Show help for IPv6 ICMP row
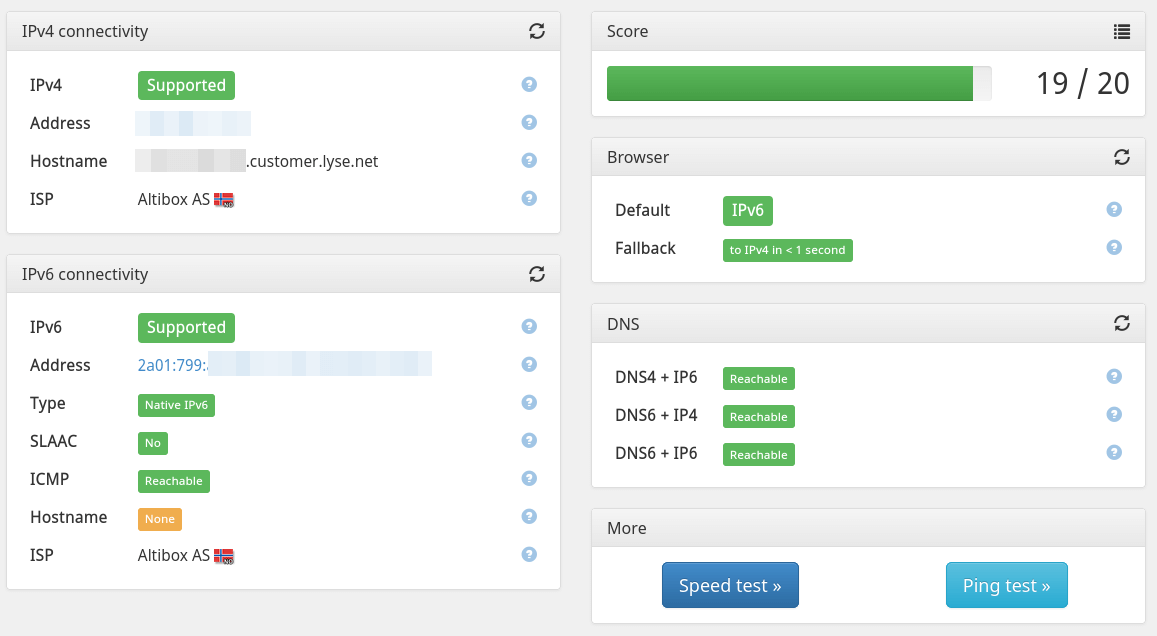This screenshot has height=636, width=1157. point(530,479)
